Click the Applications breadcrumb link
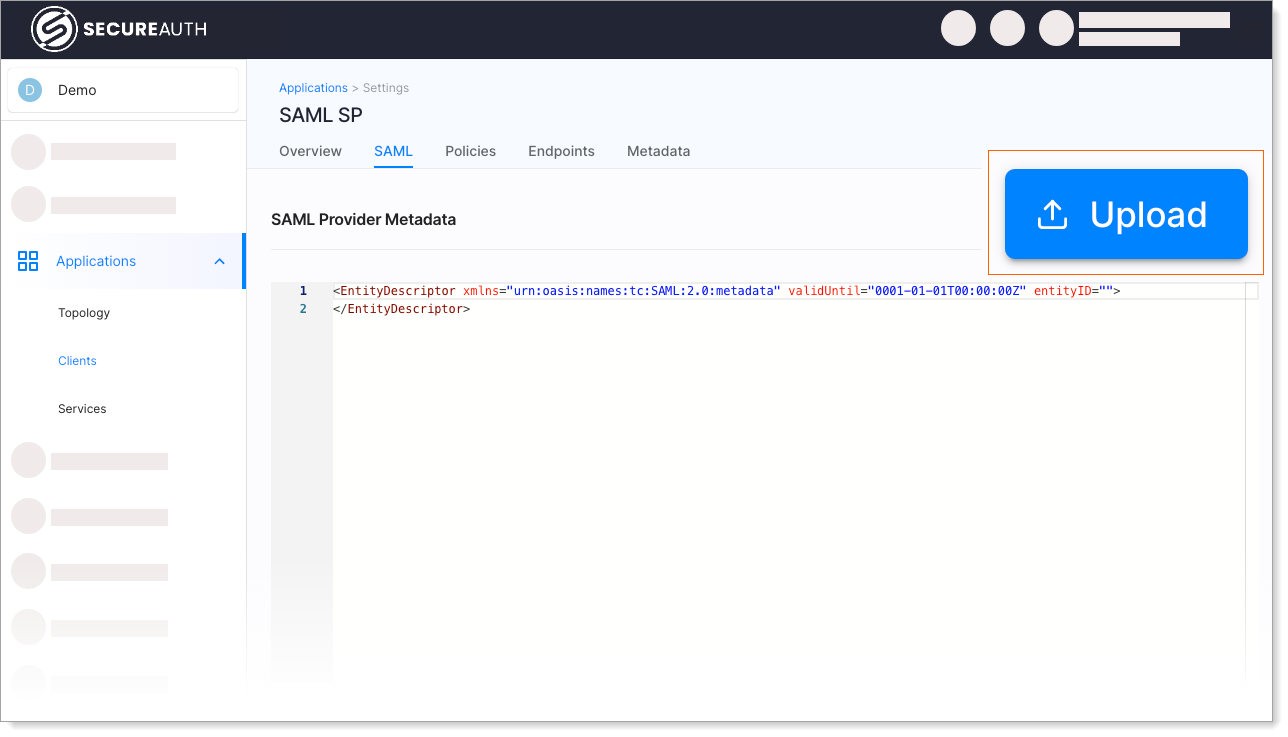This screenshot has width=1288, height=737. tap(313, 88)
